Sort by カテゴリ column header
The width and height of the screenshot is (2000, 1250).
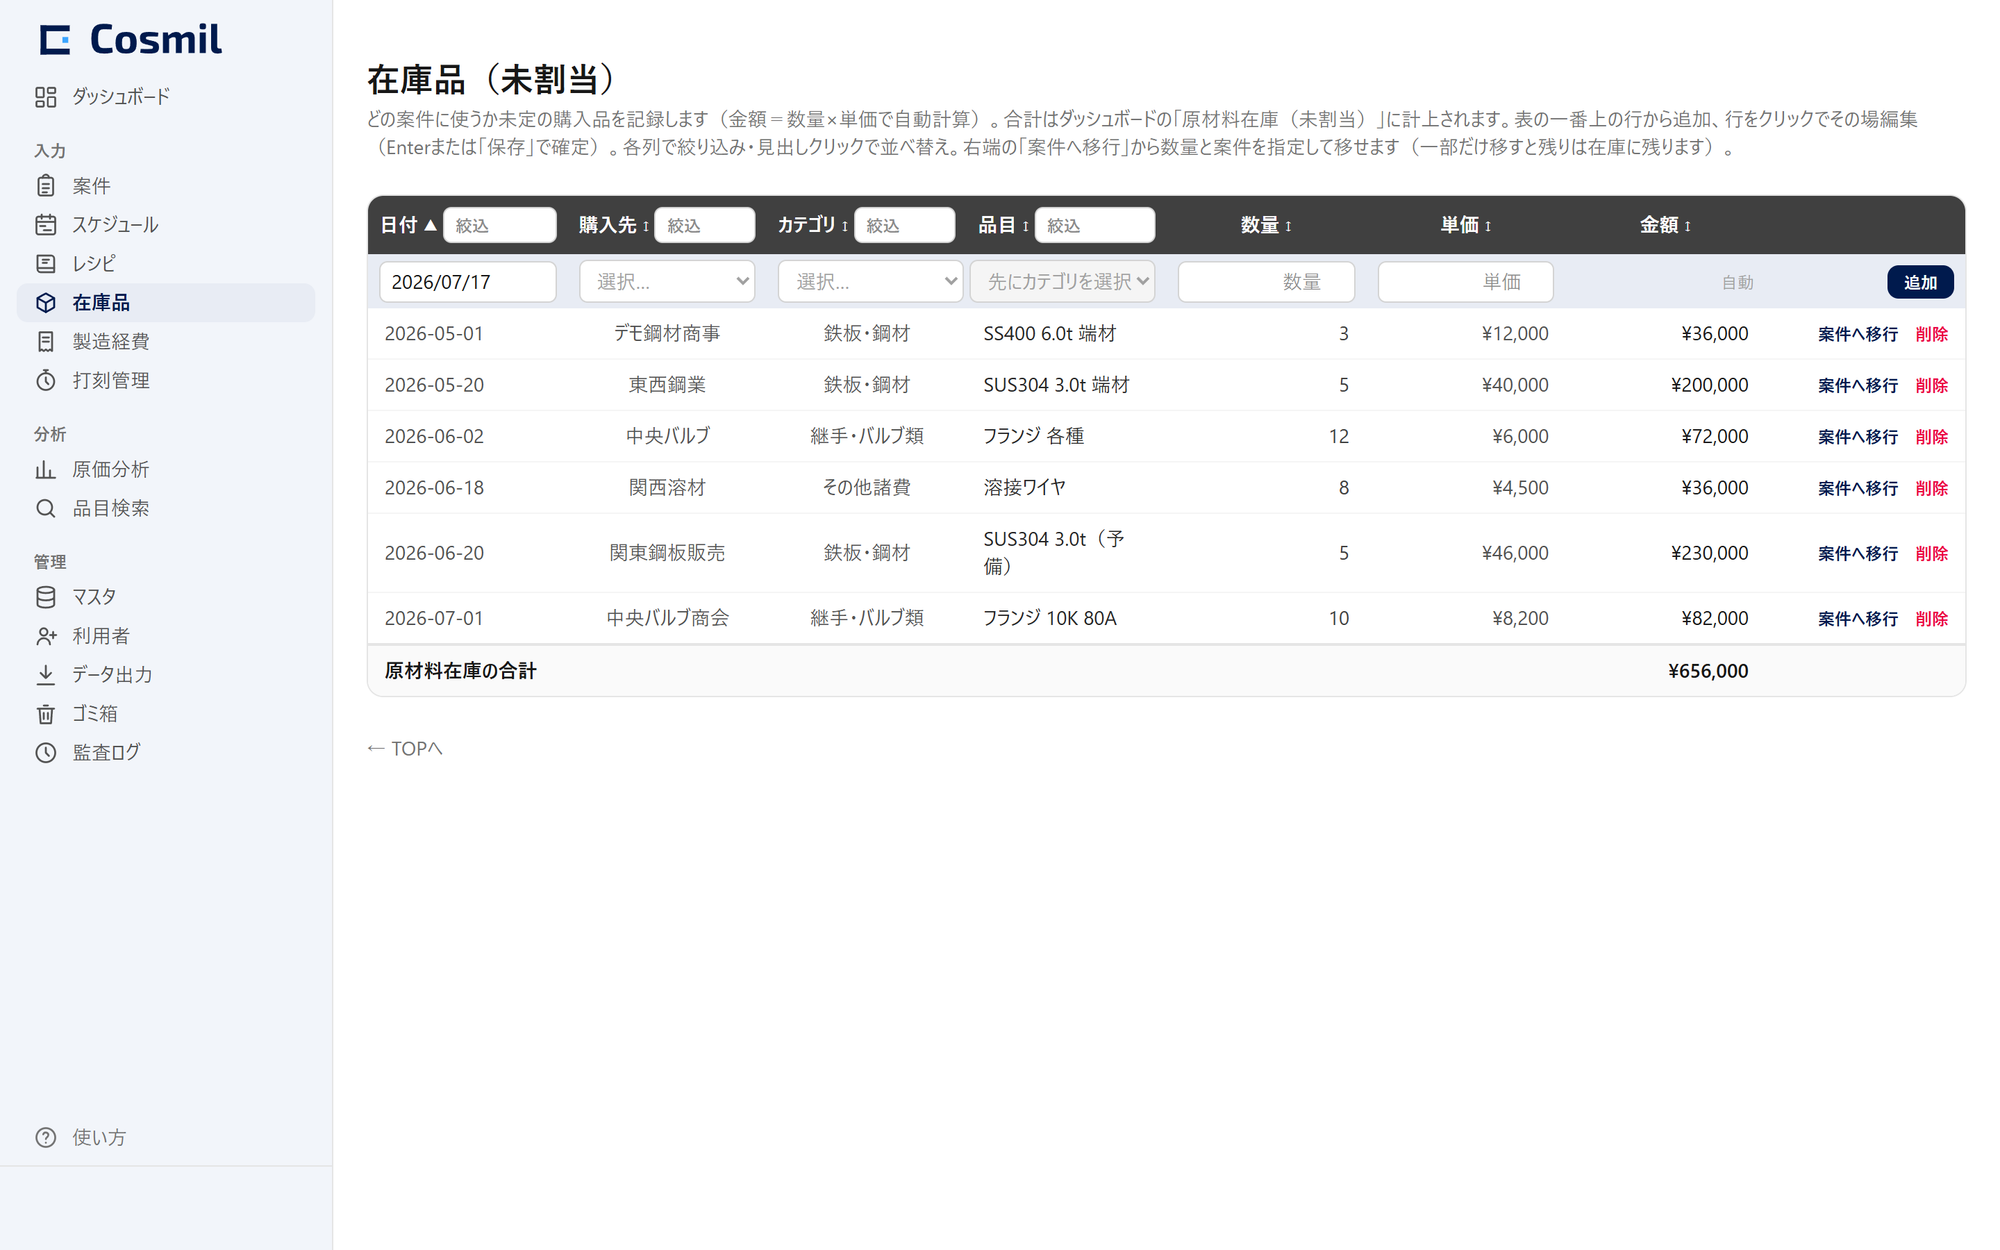[x=813, y=225]
